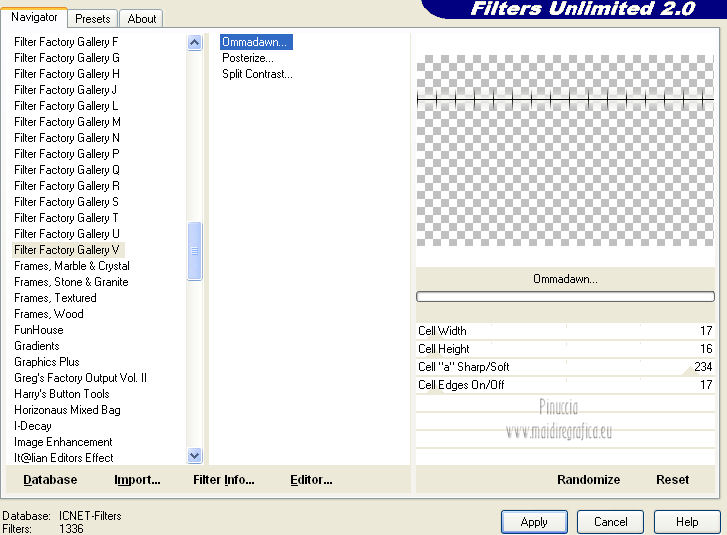Choose the Split Contrast... filter
Screen dimensions: 727x535
click(x=257, y=74)
